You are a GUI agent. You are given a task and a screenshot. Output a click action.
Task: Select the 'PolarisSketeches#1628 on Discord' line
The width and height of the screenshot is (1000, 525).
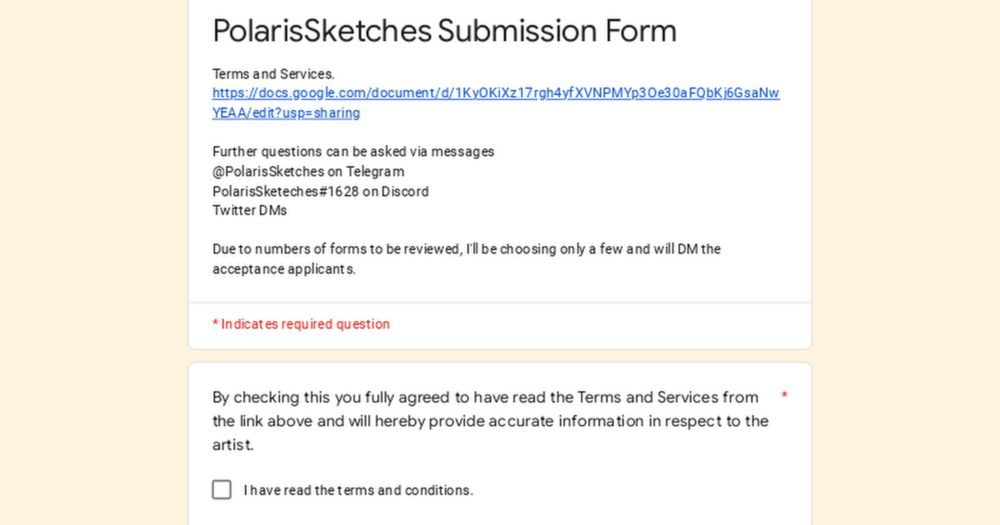[x=320, y=191]
